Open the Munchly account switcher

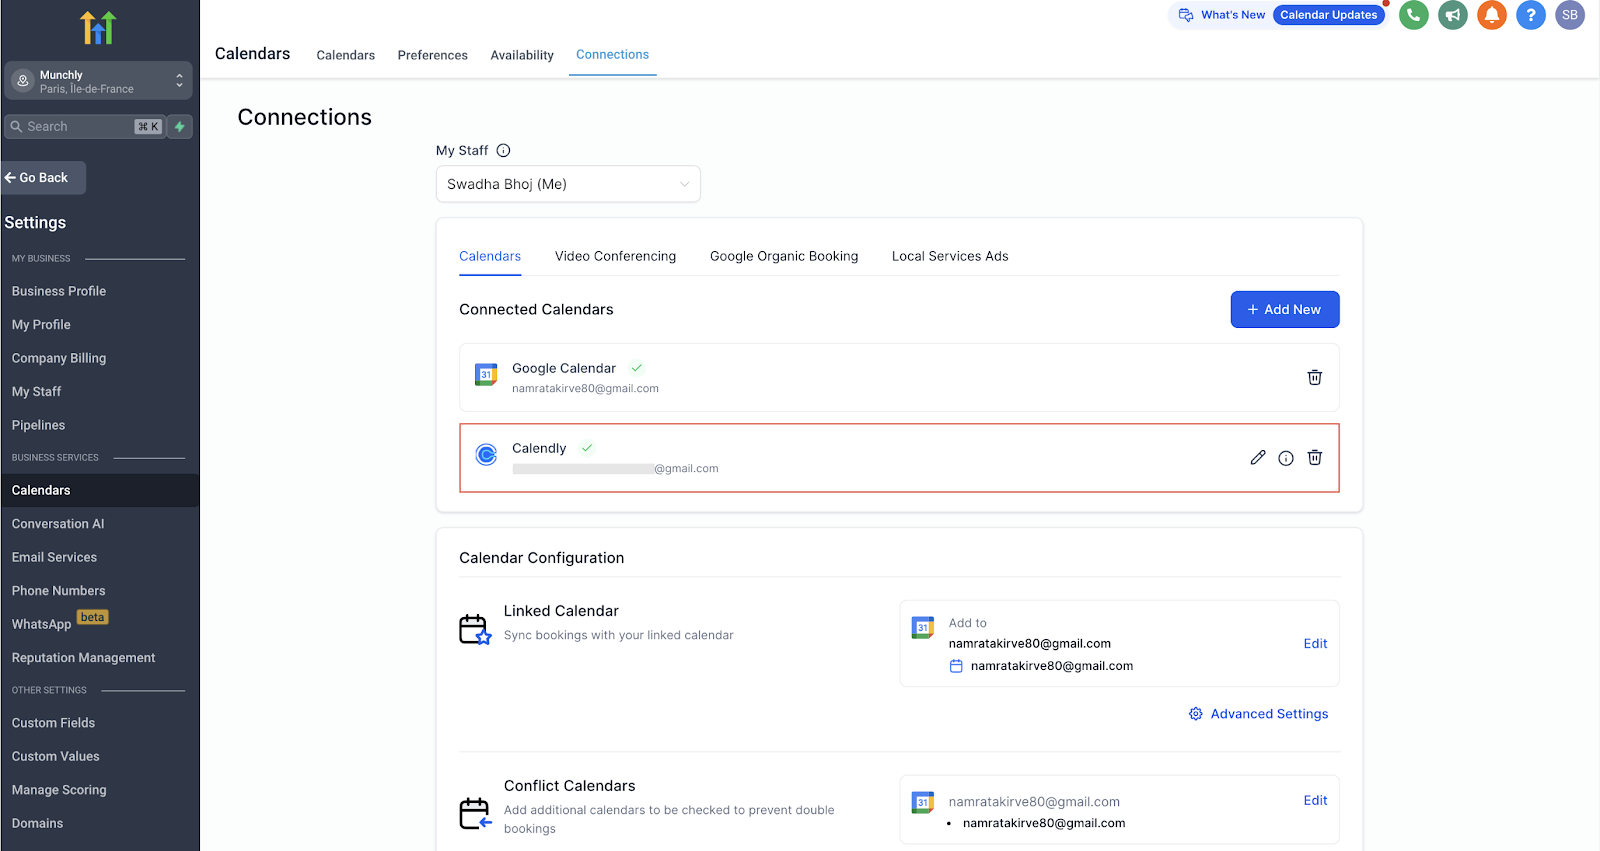[98, 81]
